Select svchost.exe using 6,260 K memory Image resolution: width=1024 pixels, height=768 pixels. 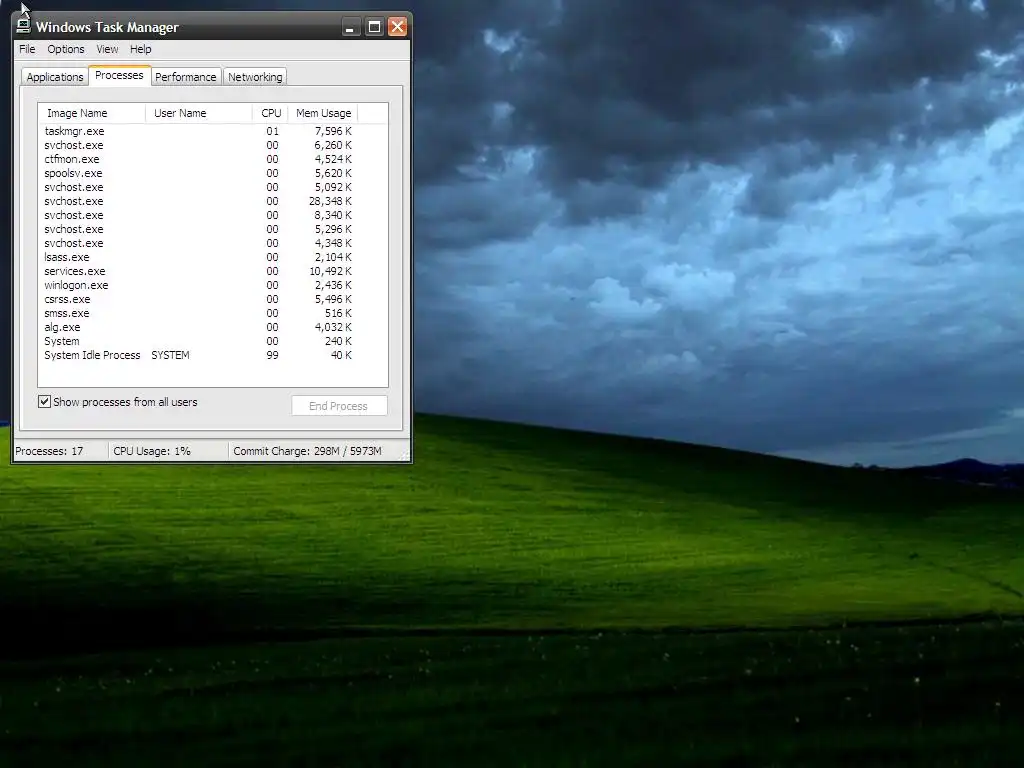(199, 145)
